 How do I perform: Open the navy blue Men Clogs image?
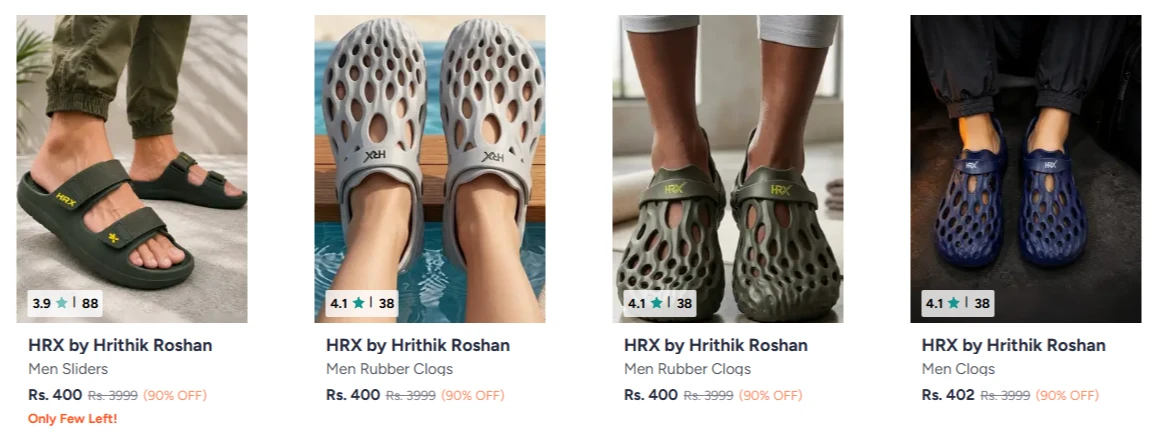1025,169
